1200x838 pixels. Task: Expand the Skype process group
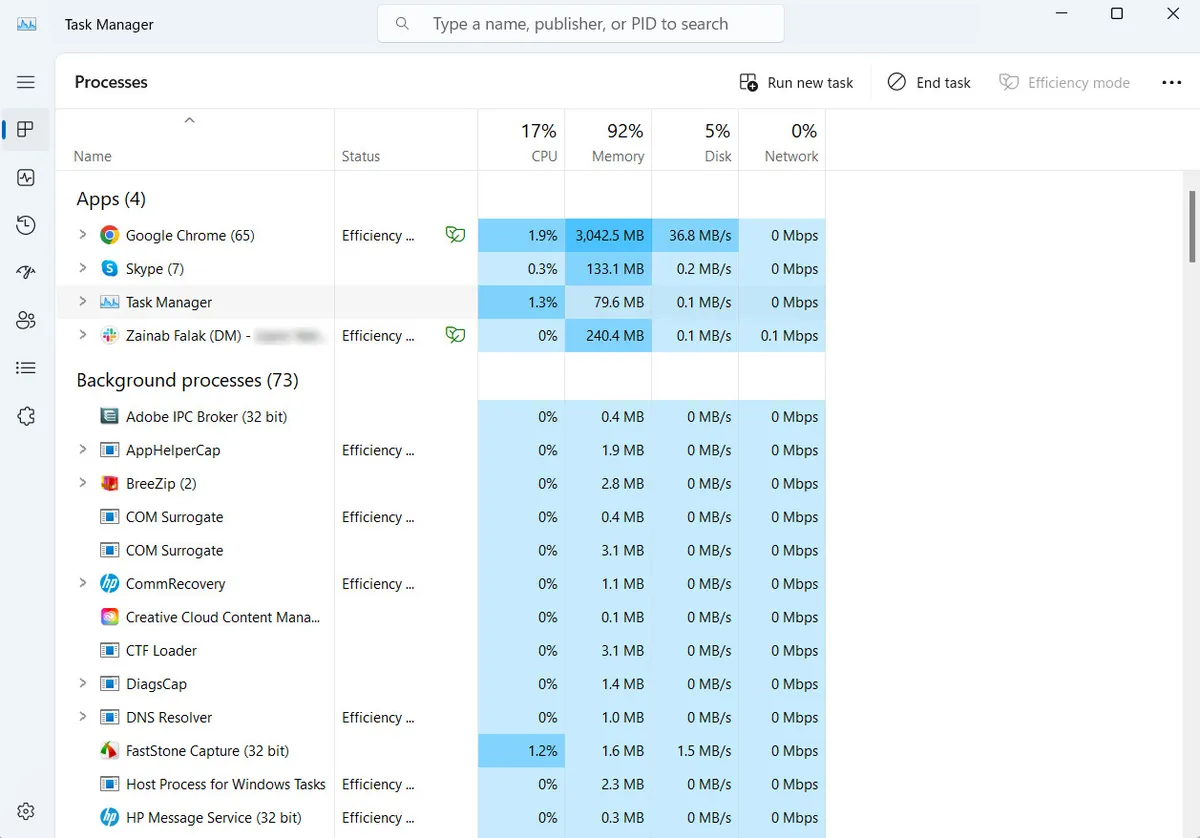point(83,268)
